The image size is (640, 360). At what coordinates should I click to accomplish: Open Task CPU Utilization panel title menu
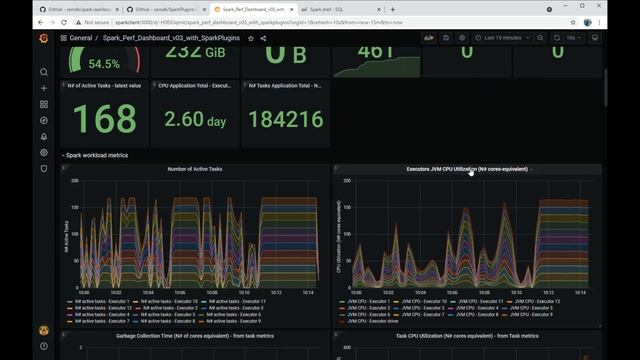(x=467, y=336)
